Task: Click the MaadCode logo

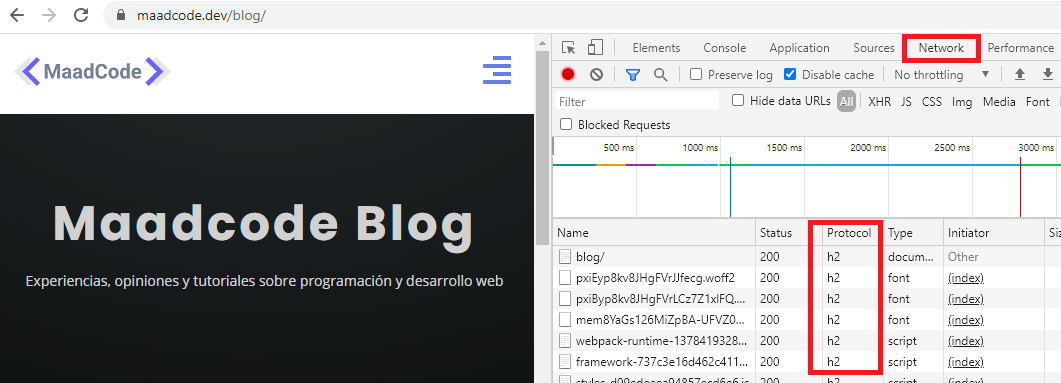Action: tap(92, 71)
